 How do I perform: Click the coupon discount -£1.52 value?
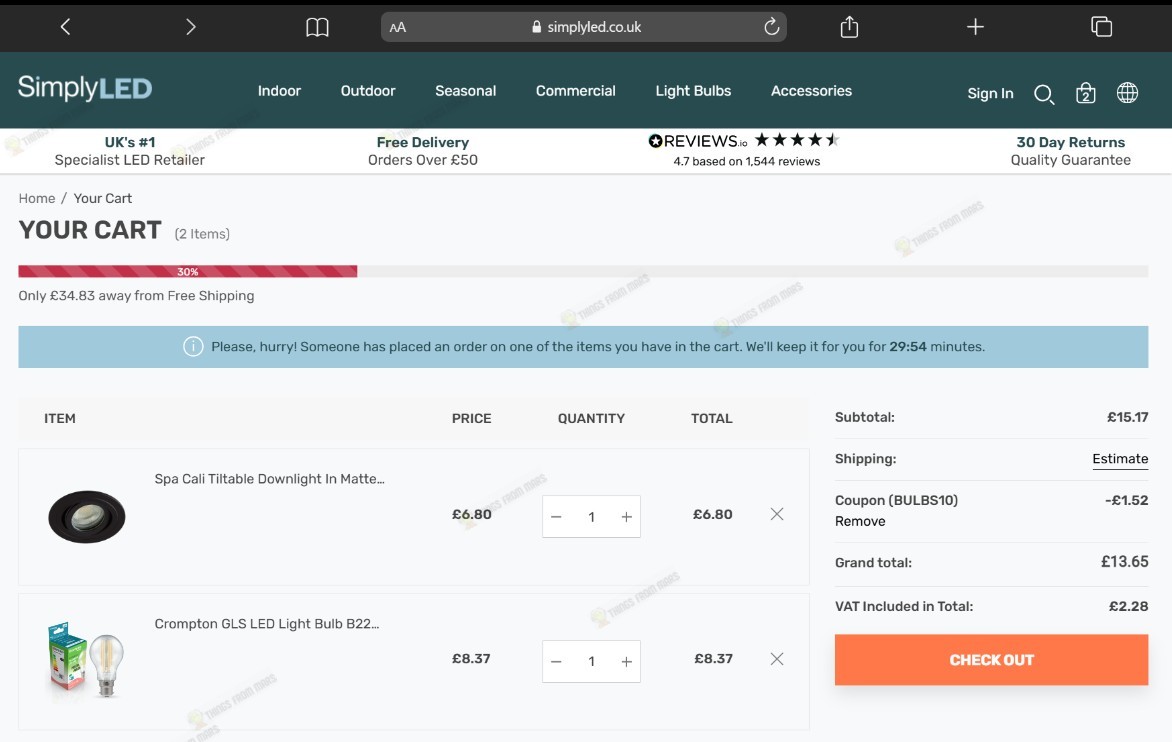pos(1126,500)
